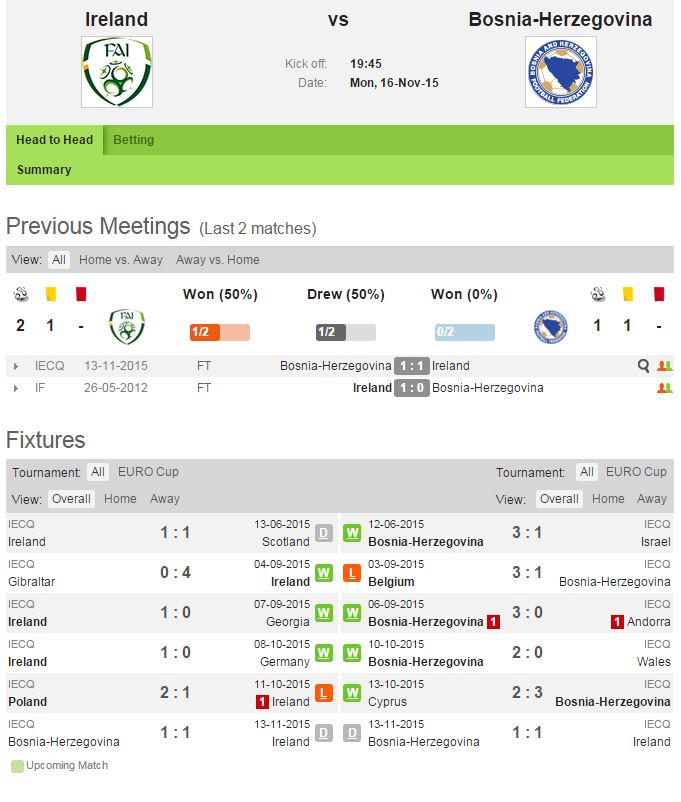
Task: Click Ireland's orange 1/2 wins bar
Action: pos(219,332)
